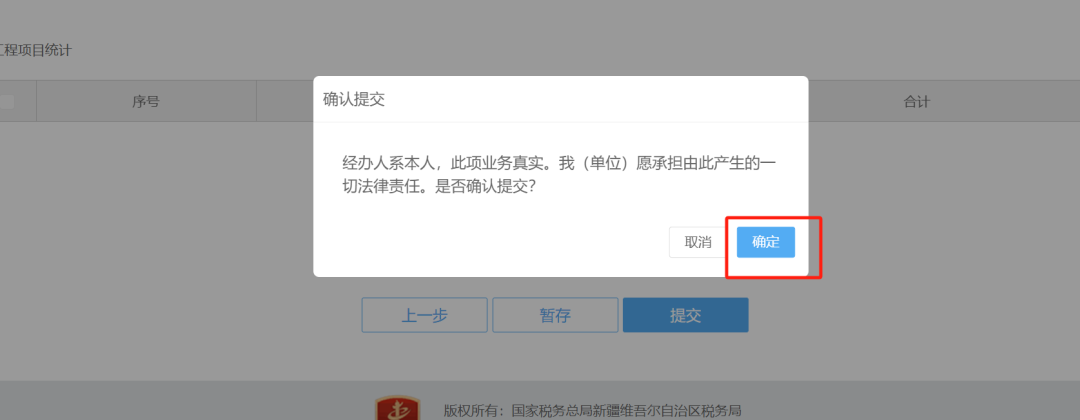Toggle the select-all checkbox in table header
Screen dimensions: 1080x420
[x=6, y=101]
